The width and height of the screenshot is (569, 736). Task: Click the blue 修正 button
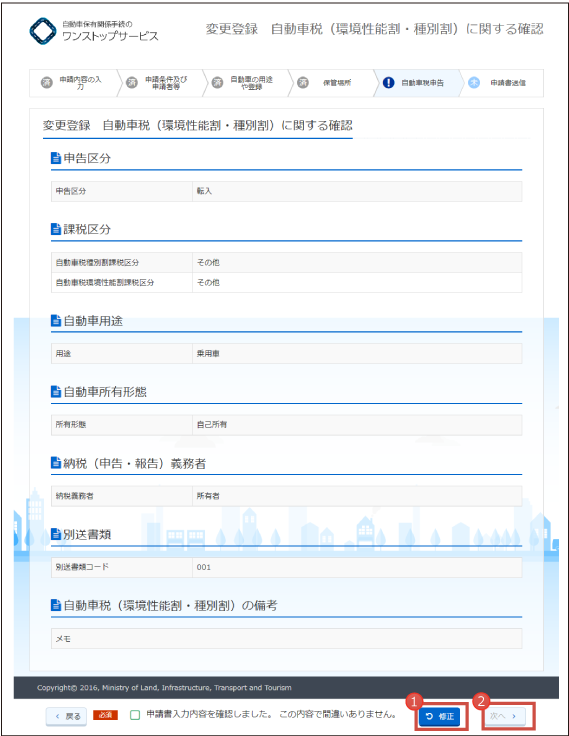coord(439,716)
